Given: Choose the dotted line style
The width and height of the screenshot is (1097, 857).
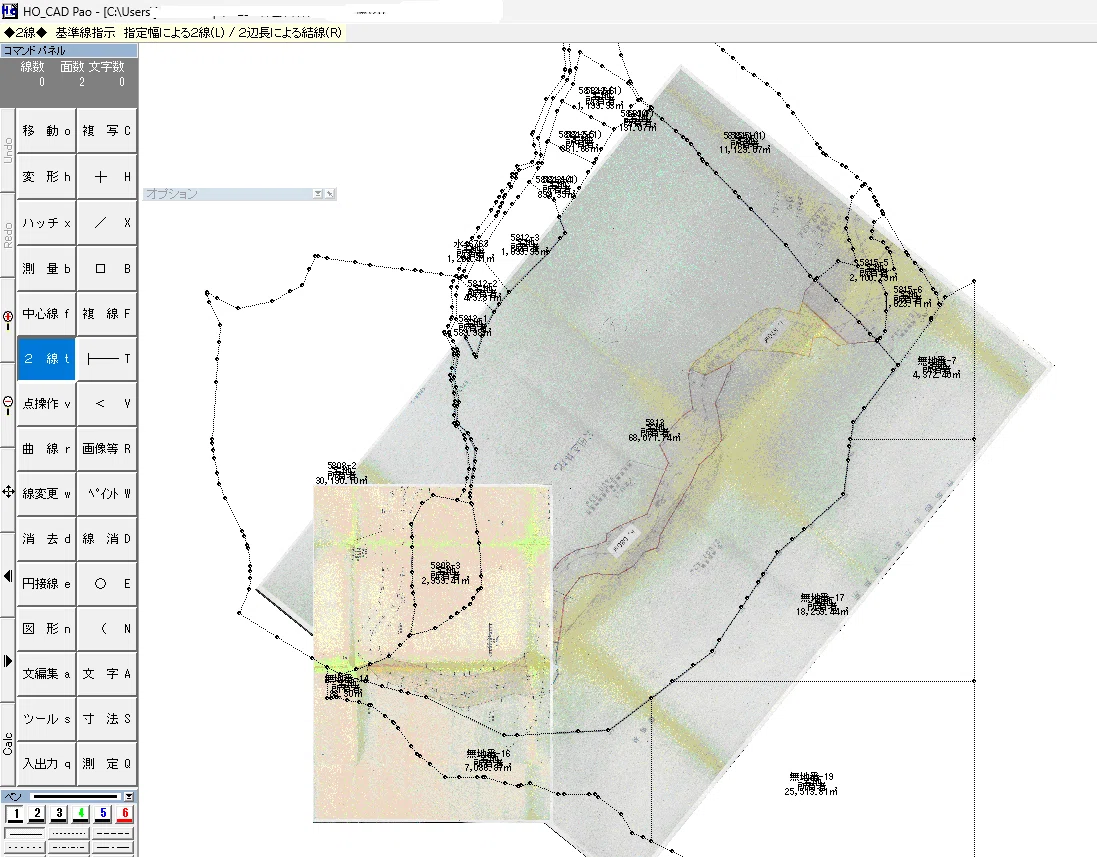Looking at the screenshot, I should pyautogui.click(x=69, y=833).
